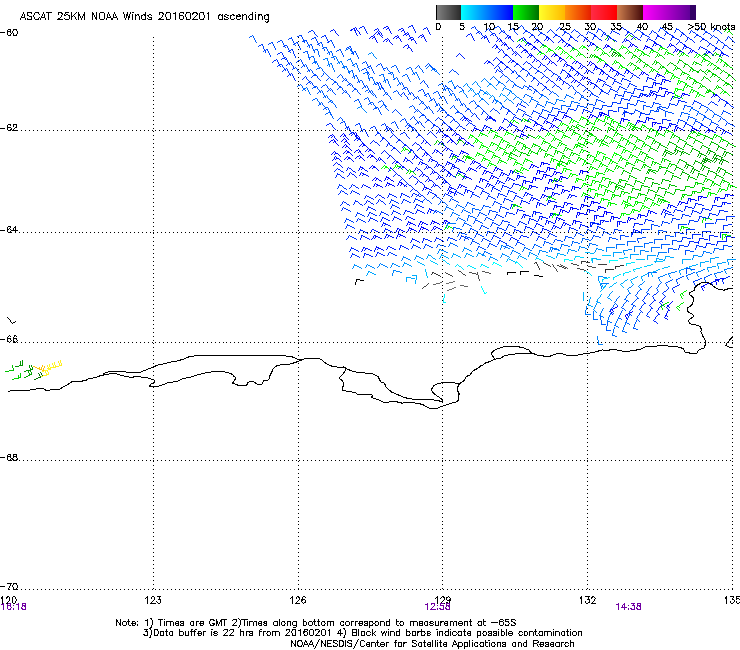740x650 pixels.
Task: Click the legend tick label '25'
Action: 564,27
